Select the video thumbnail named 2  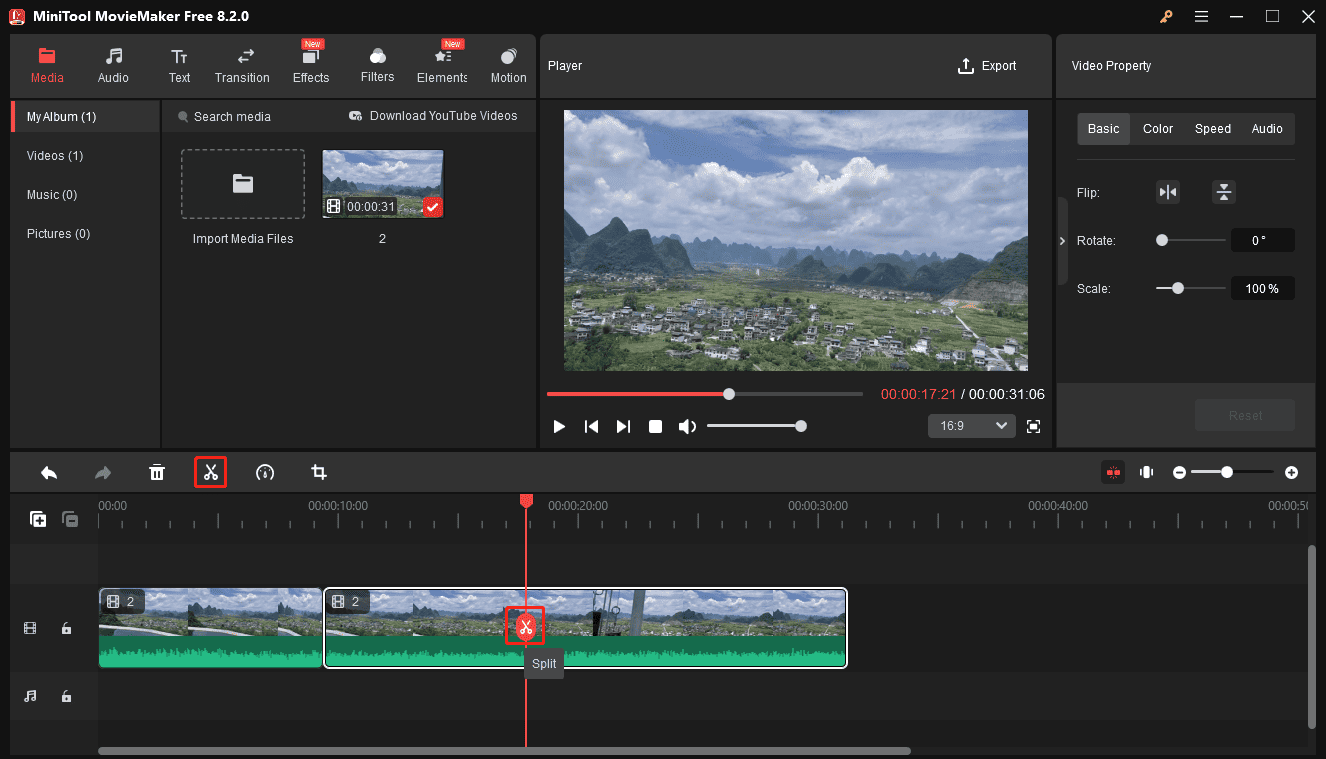point(383,184)
